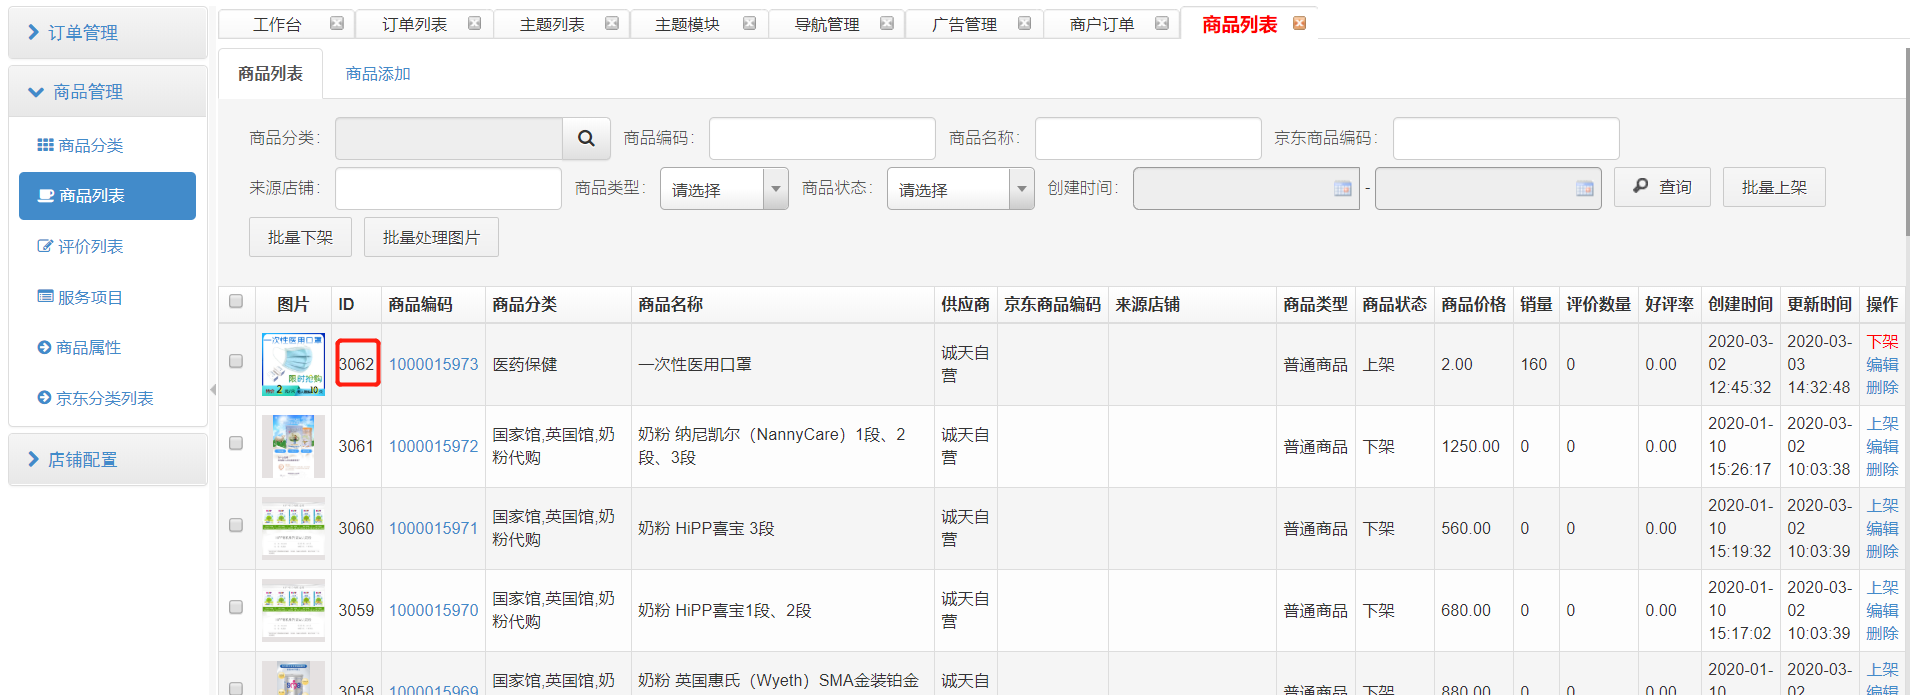
Task: Open thumbnail of product 3059
Action: point(293,610)
